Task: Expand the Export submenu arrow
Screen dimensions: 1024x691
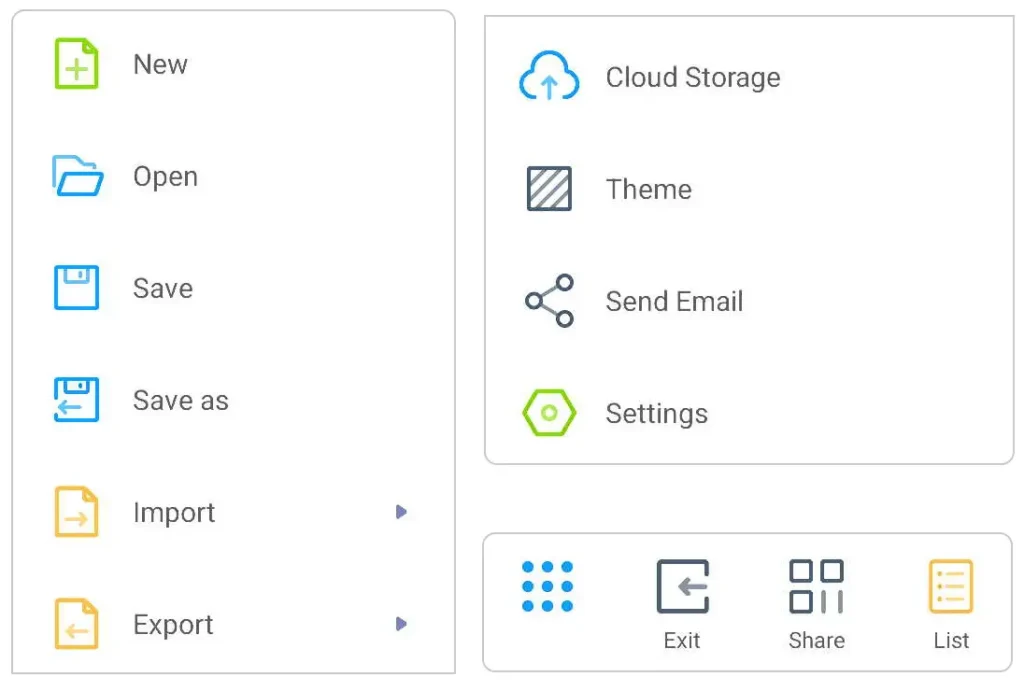Action: tap(401, 624)
